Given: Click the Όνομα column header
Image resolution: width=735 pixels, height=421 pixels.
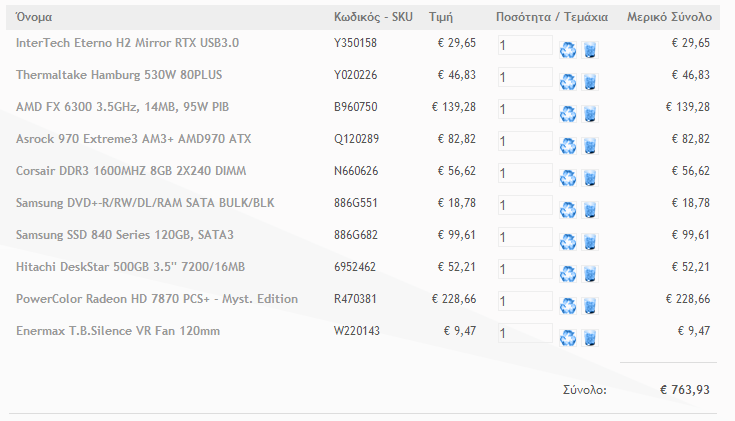Looking at the screenshot, I should pyautogui.click(x=34, y=17).
